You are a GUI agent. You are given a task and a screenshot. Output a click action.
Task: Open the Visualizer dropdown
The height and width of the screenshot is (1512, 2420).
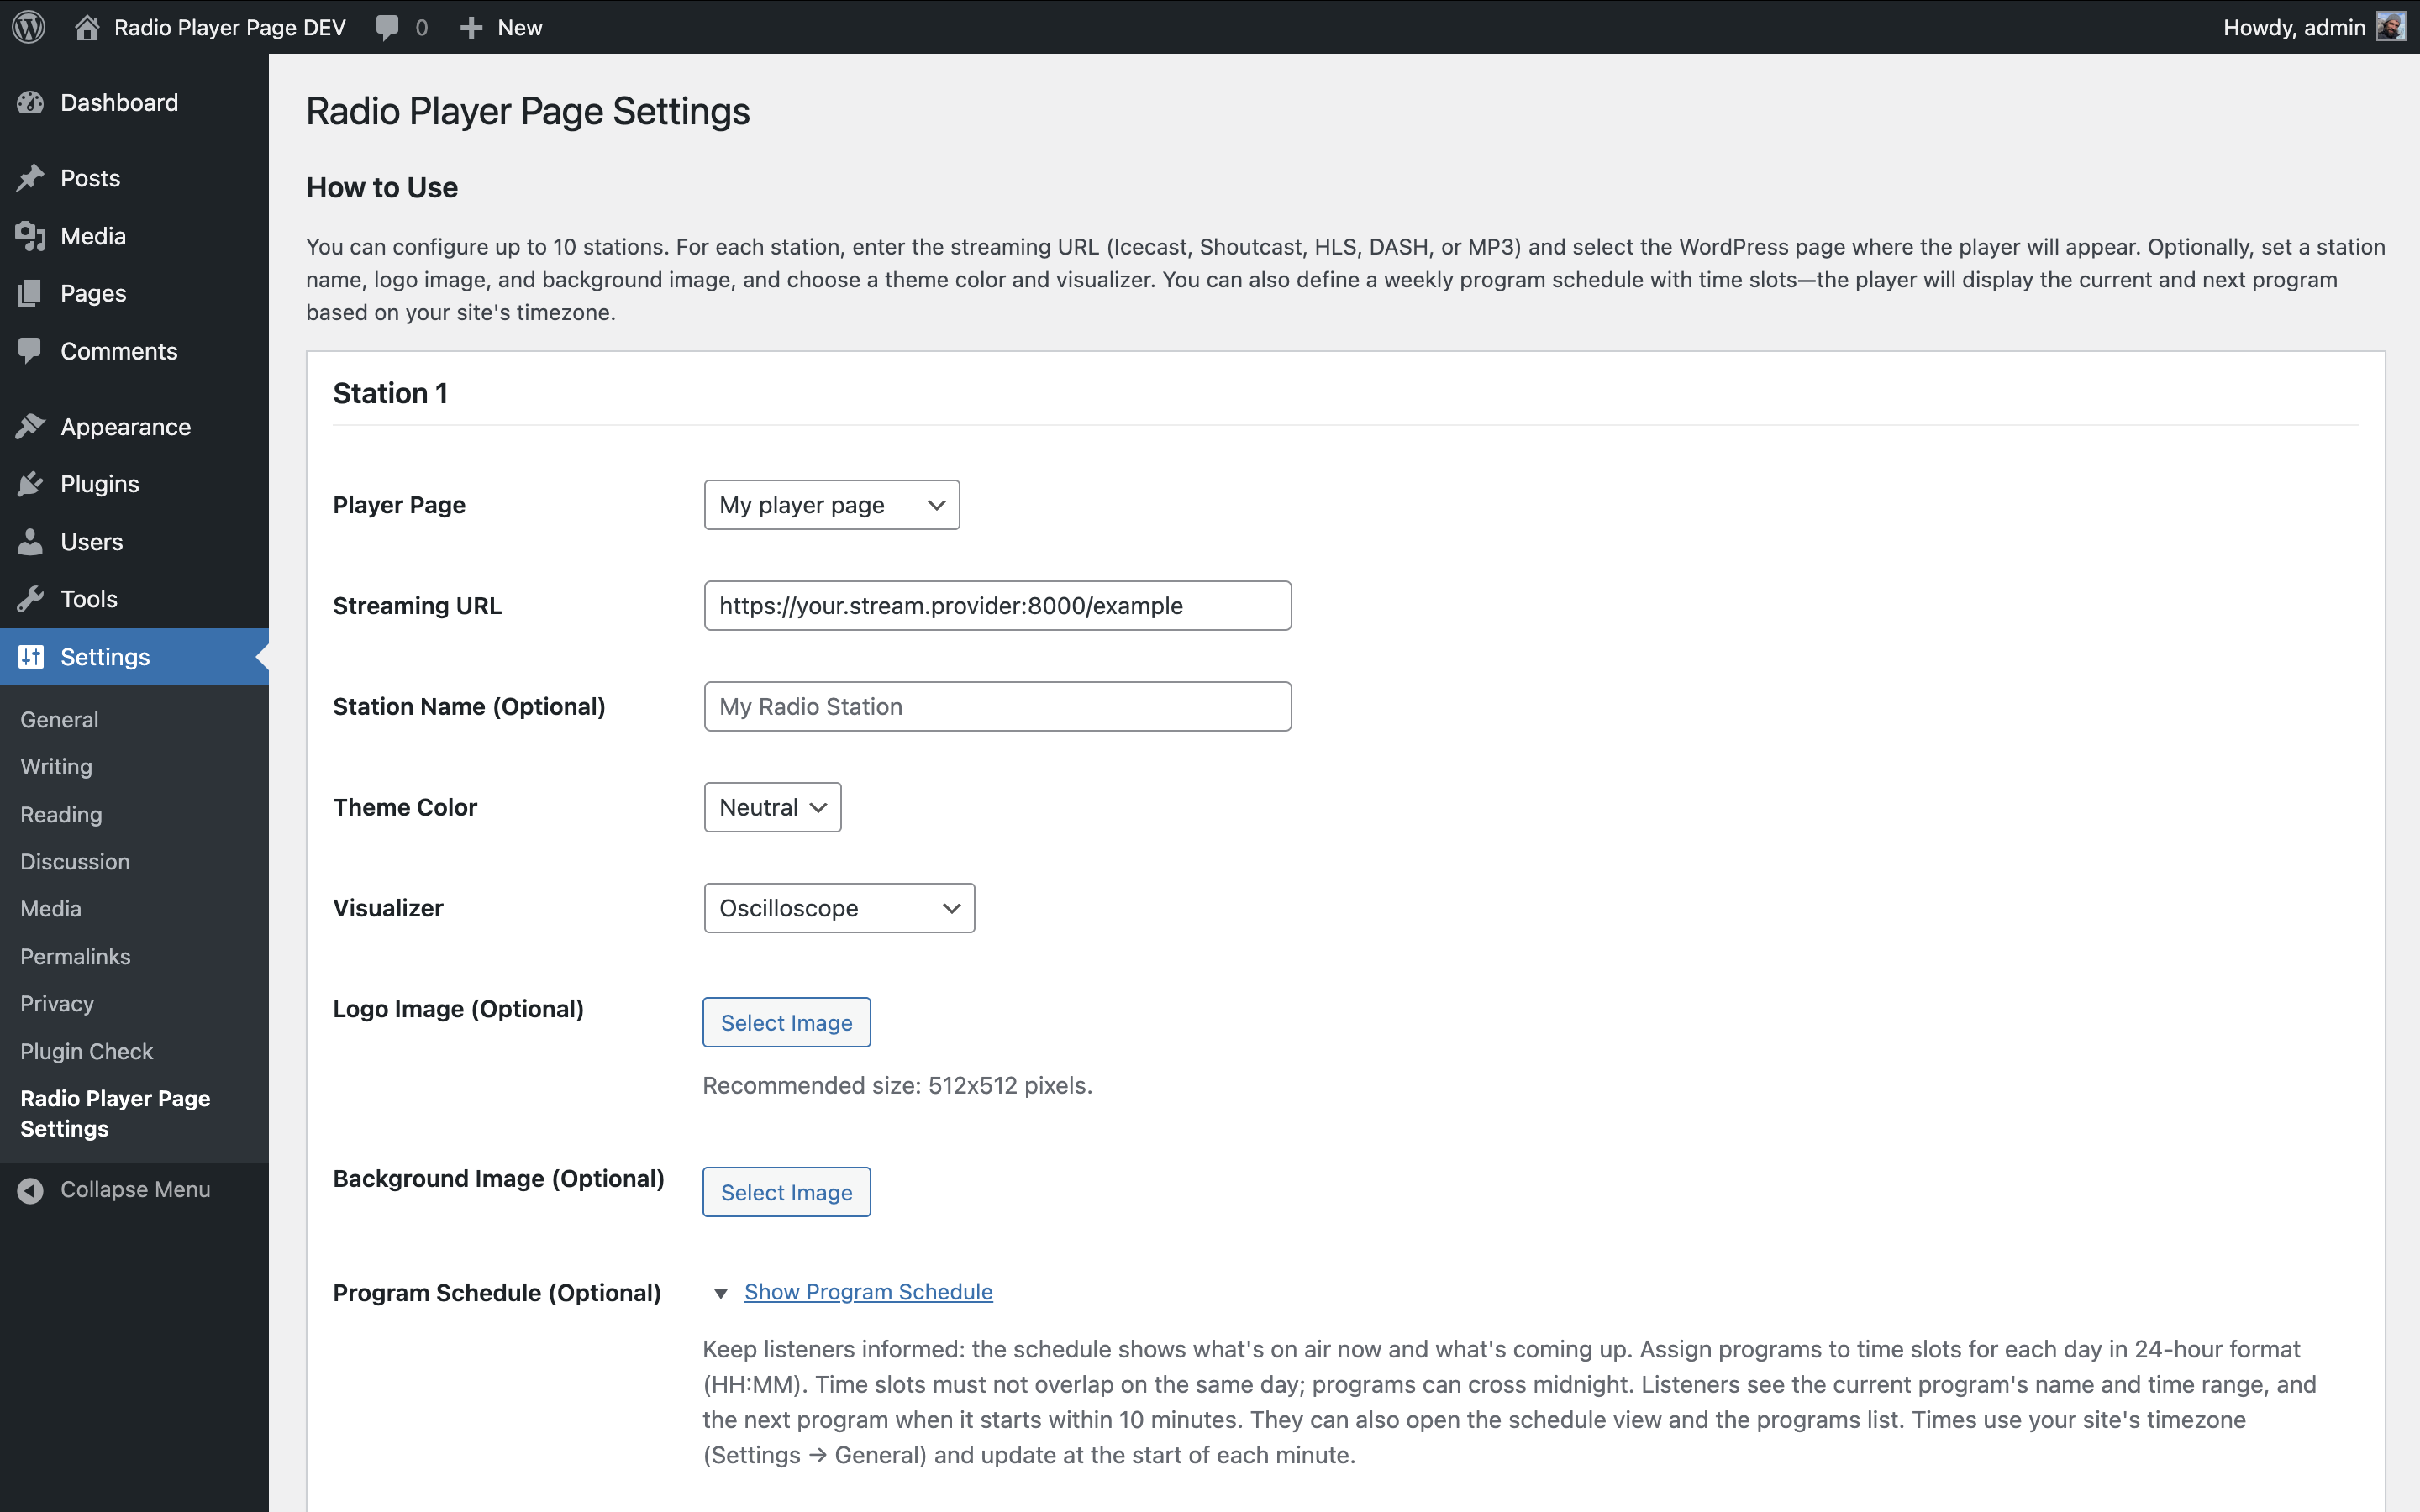pyautogui.click(x=838, y=908)
